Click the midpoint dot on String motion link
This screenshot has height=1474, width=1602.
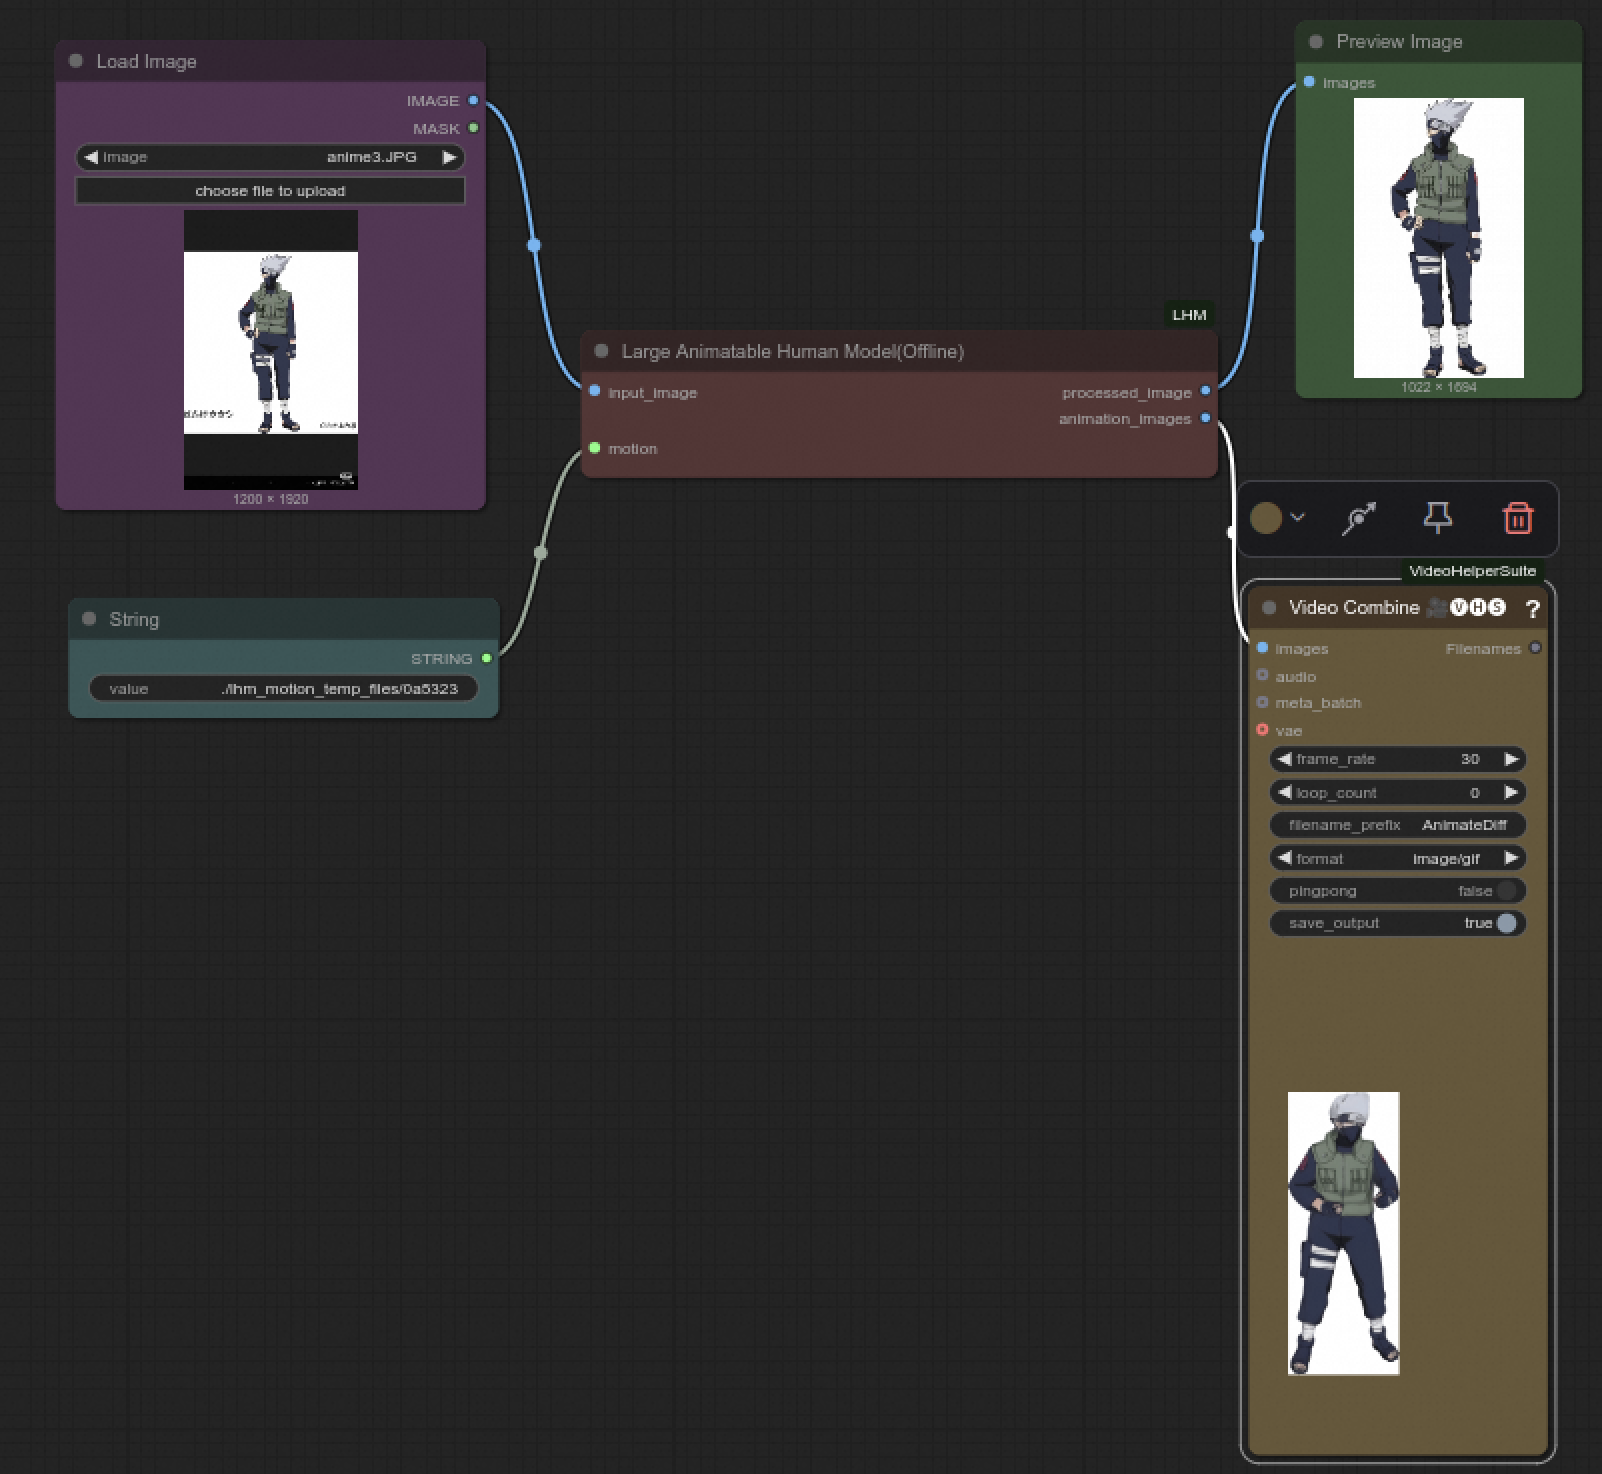[541, 552]
